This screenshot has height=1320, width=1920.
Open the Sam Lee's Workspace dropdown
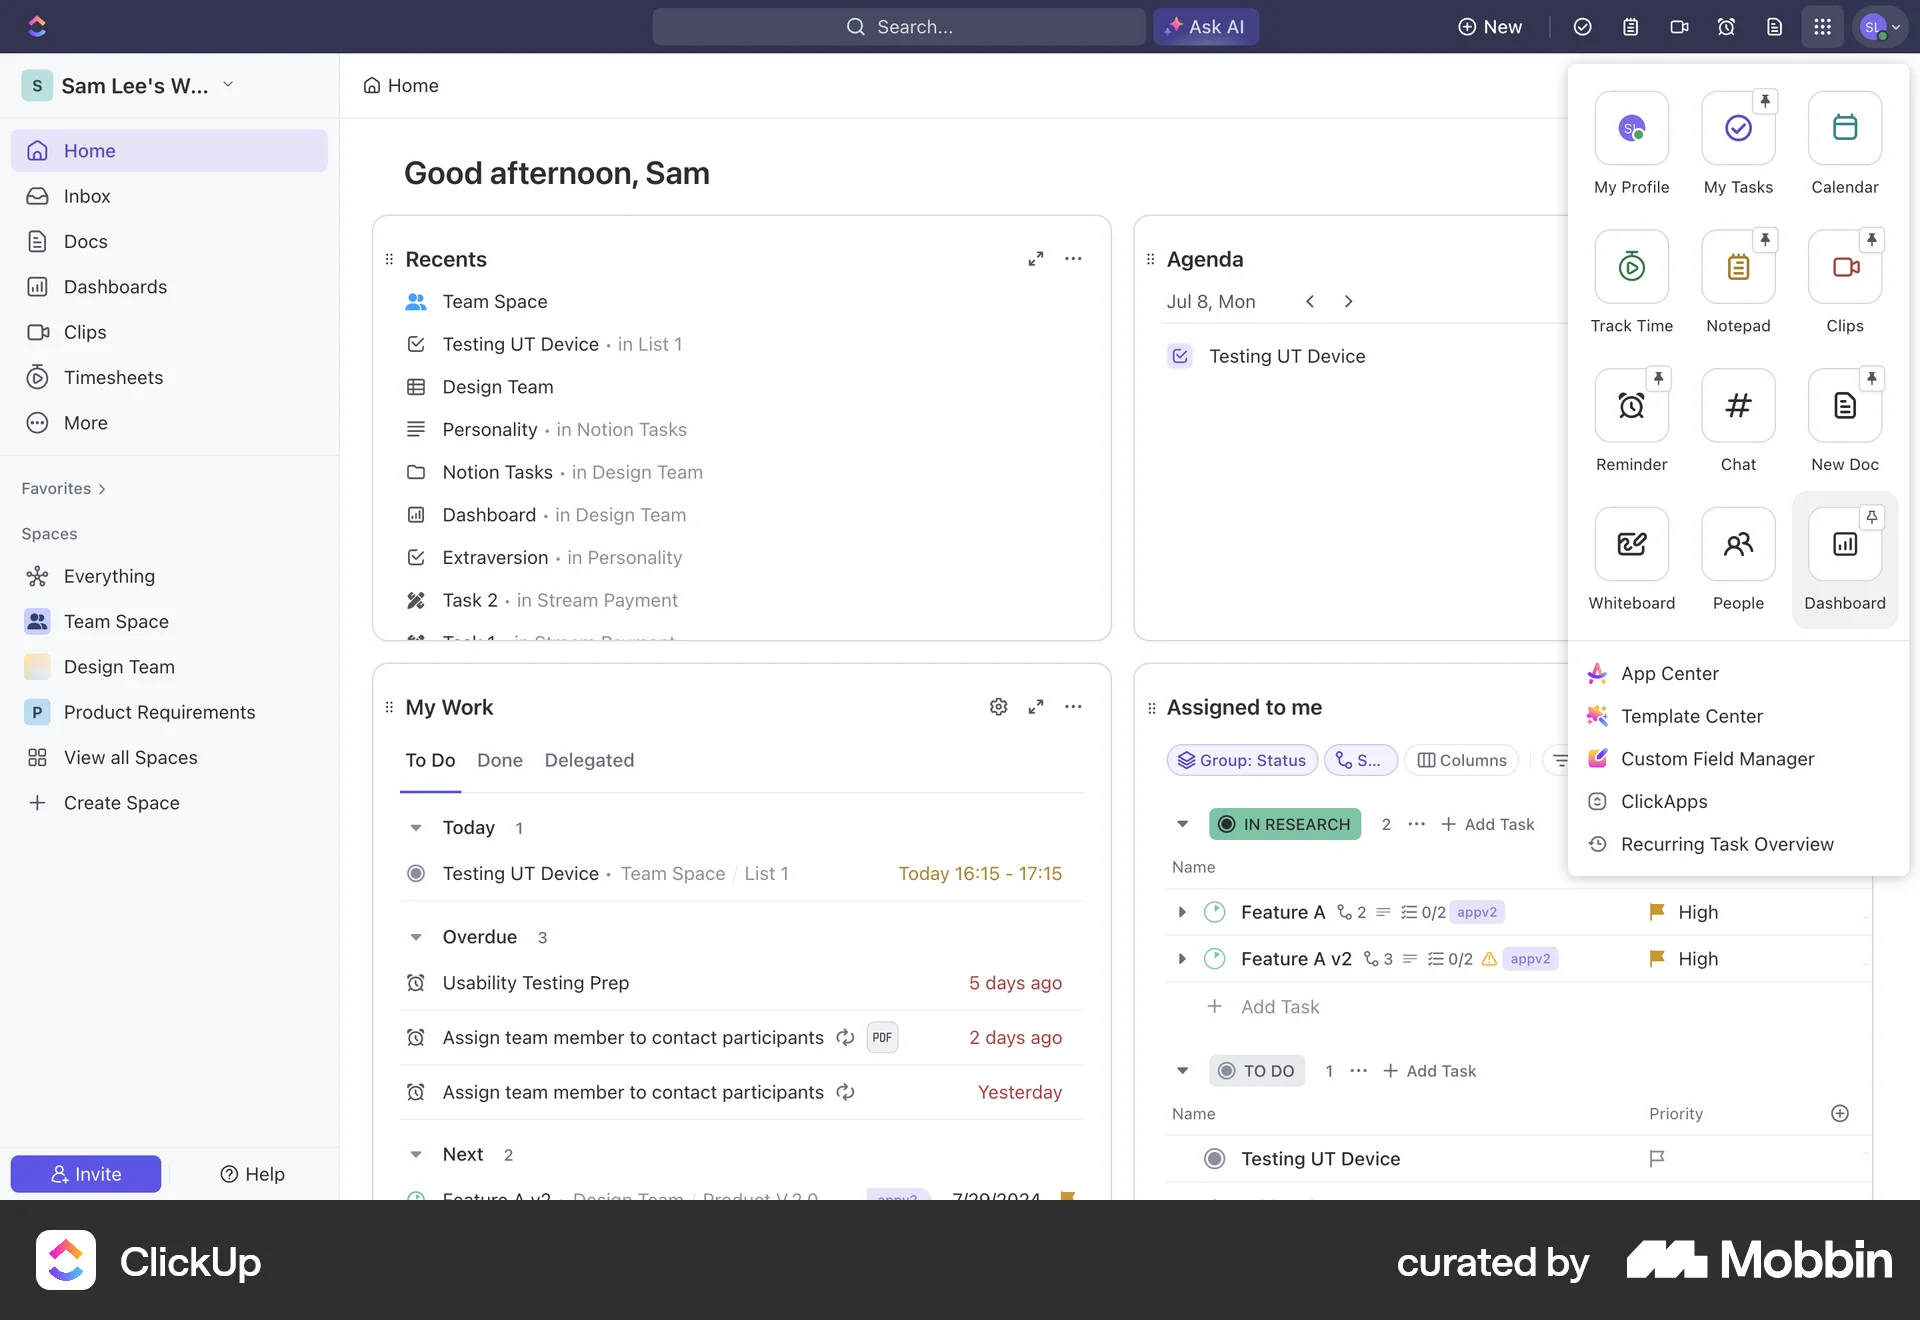(x=228, y=85)
